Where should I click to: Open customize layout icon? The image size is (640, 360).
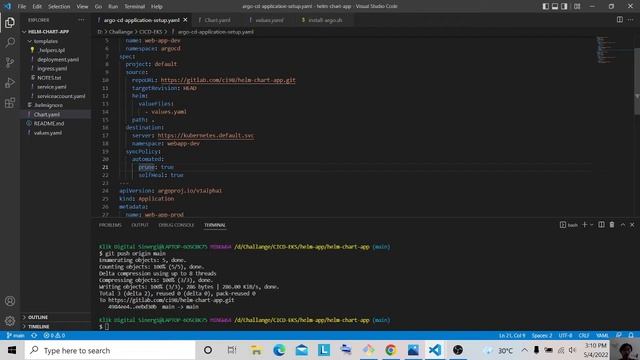click(577, 6)
